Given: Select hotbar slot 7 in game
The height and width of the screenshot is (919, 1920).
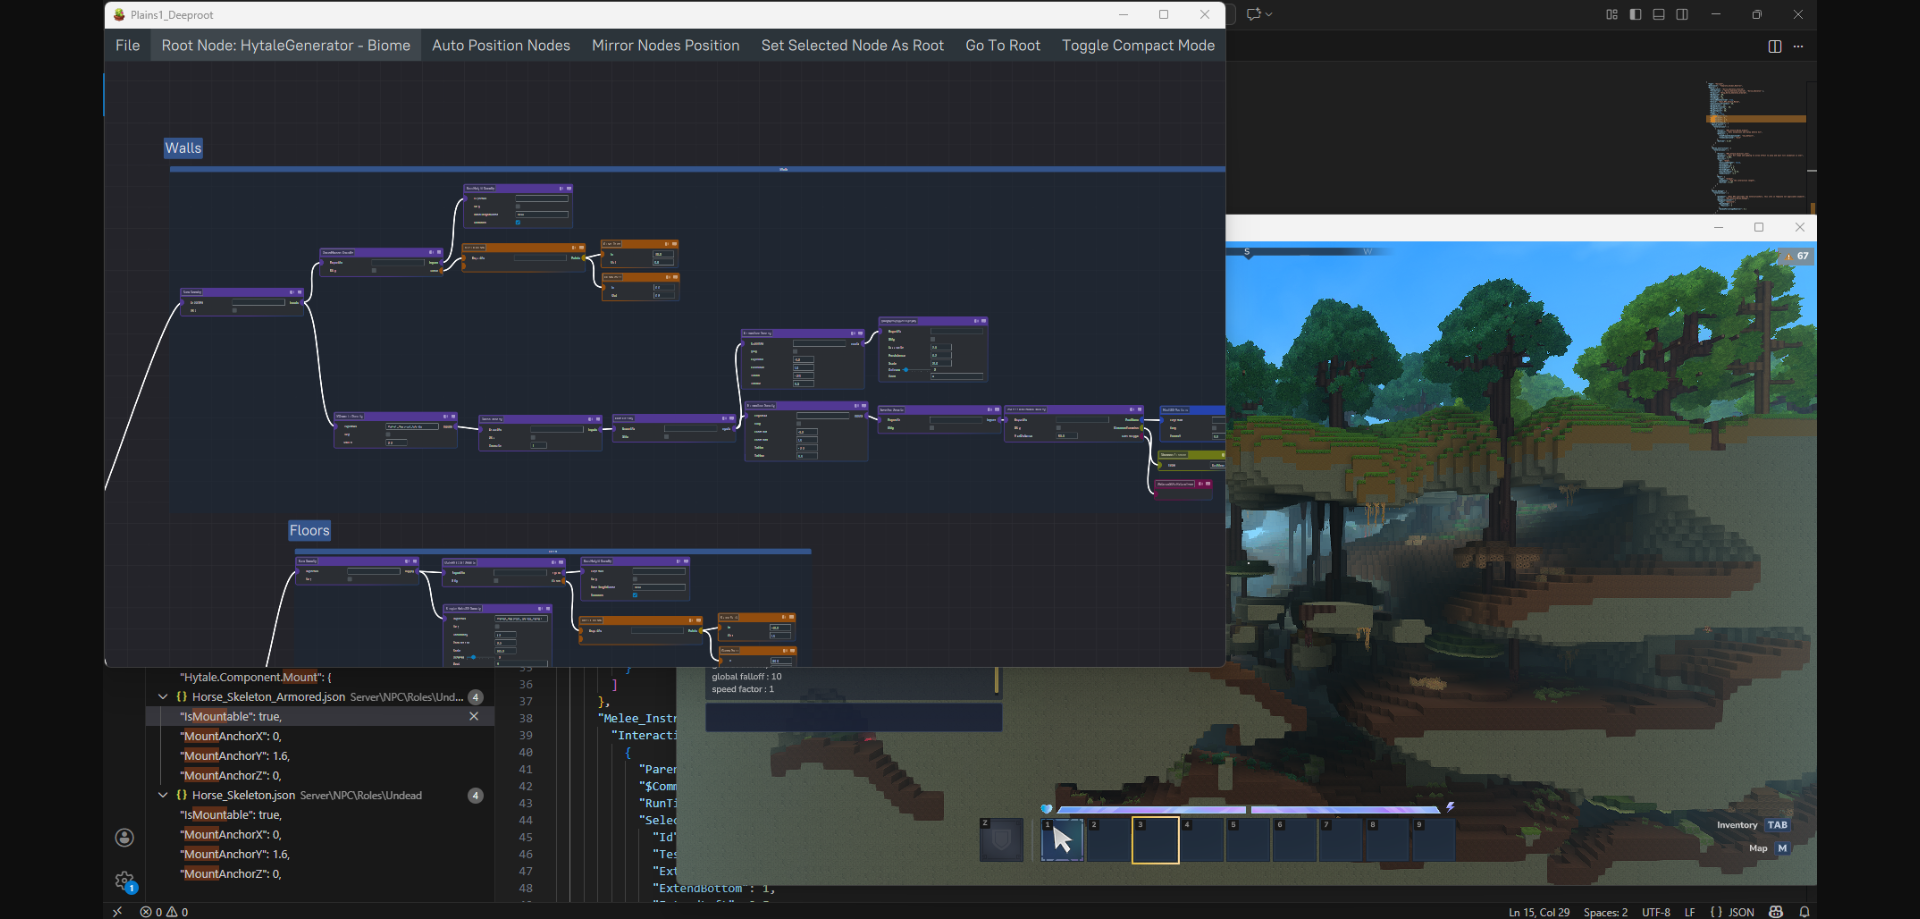Looking at the screenshot, I should [x=1341, y=840].
